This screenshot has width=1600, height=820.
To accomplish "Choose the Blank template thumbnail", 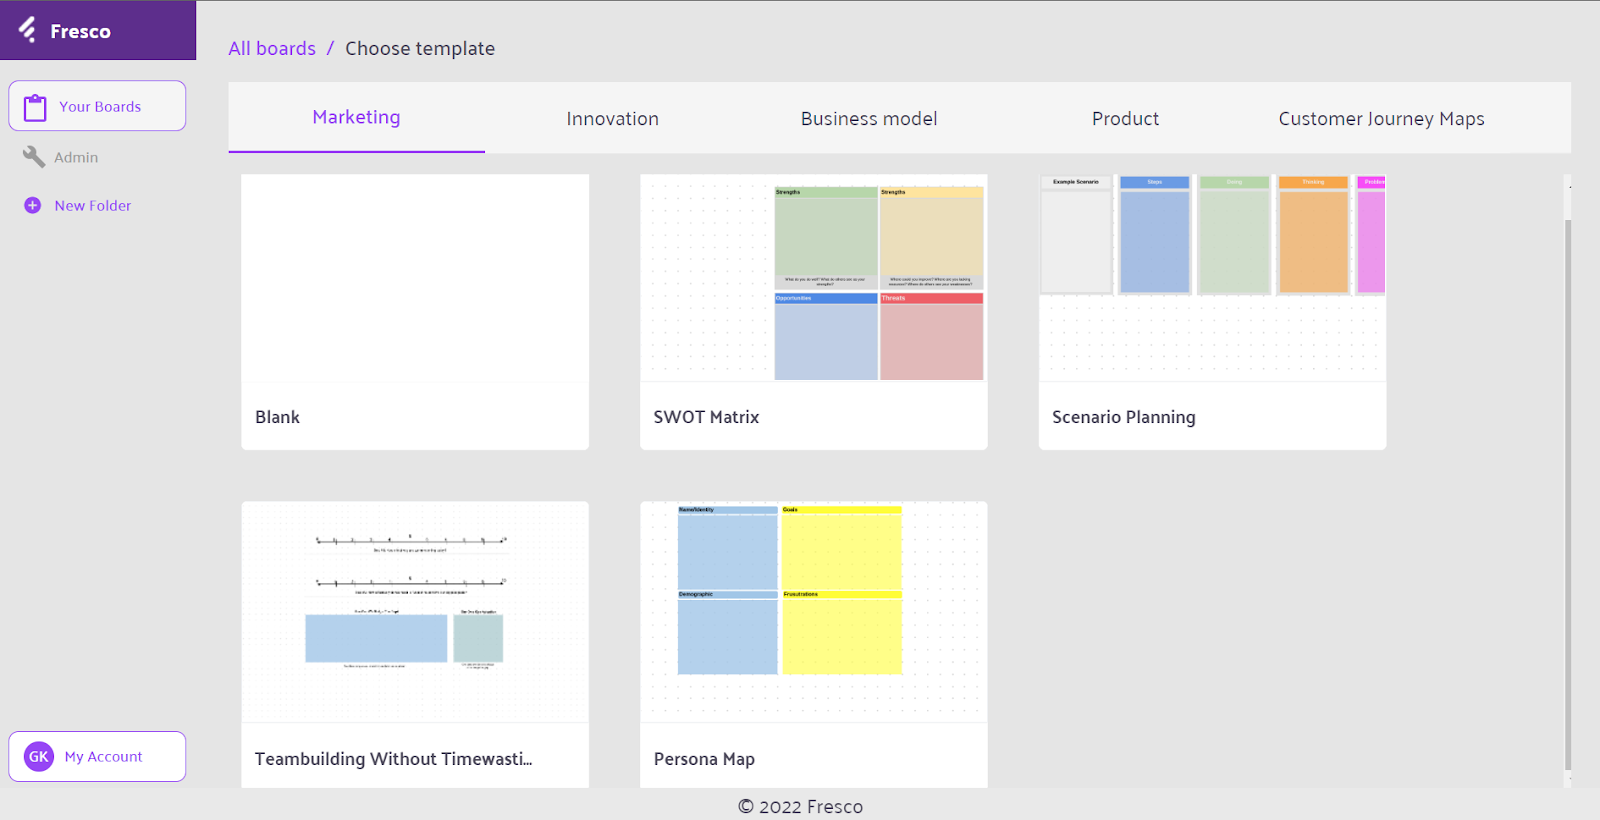I will 415,278.
